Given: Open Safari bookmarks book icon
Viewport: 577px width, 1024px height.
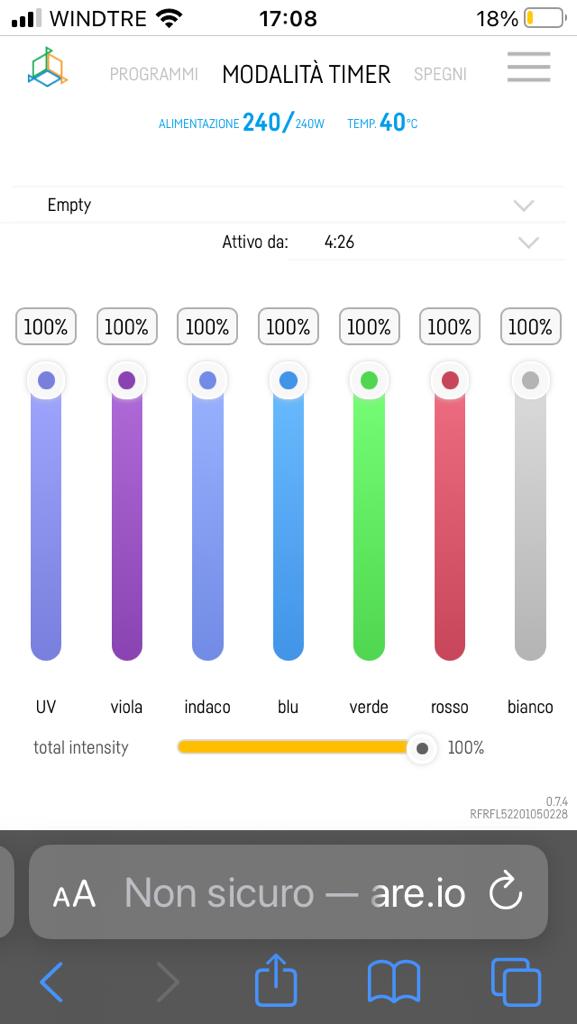Looking at the screenshot, I should (x=394, y=981).
